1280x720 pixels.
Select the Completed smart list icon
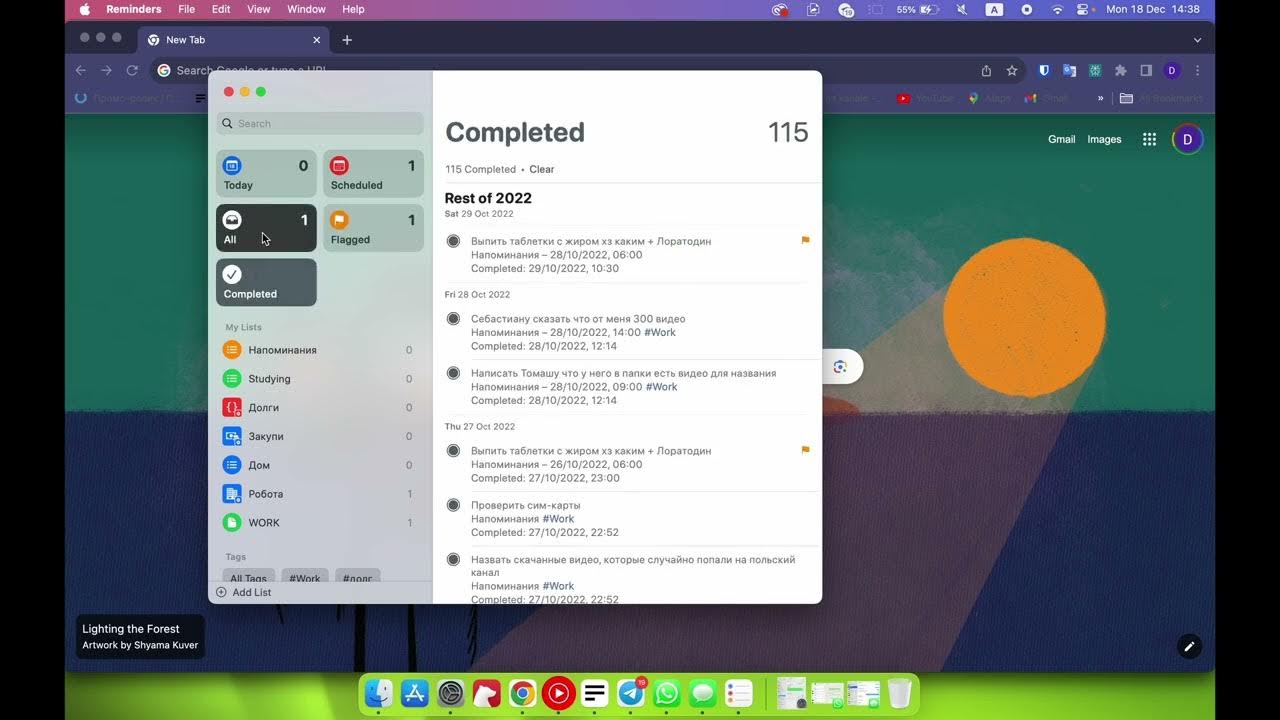pos(233,273)
